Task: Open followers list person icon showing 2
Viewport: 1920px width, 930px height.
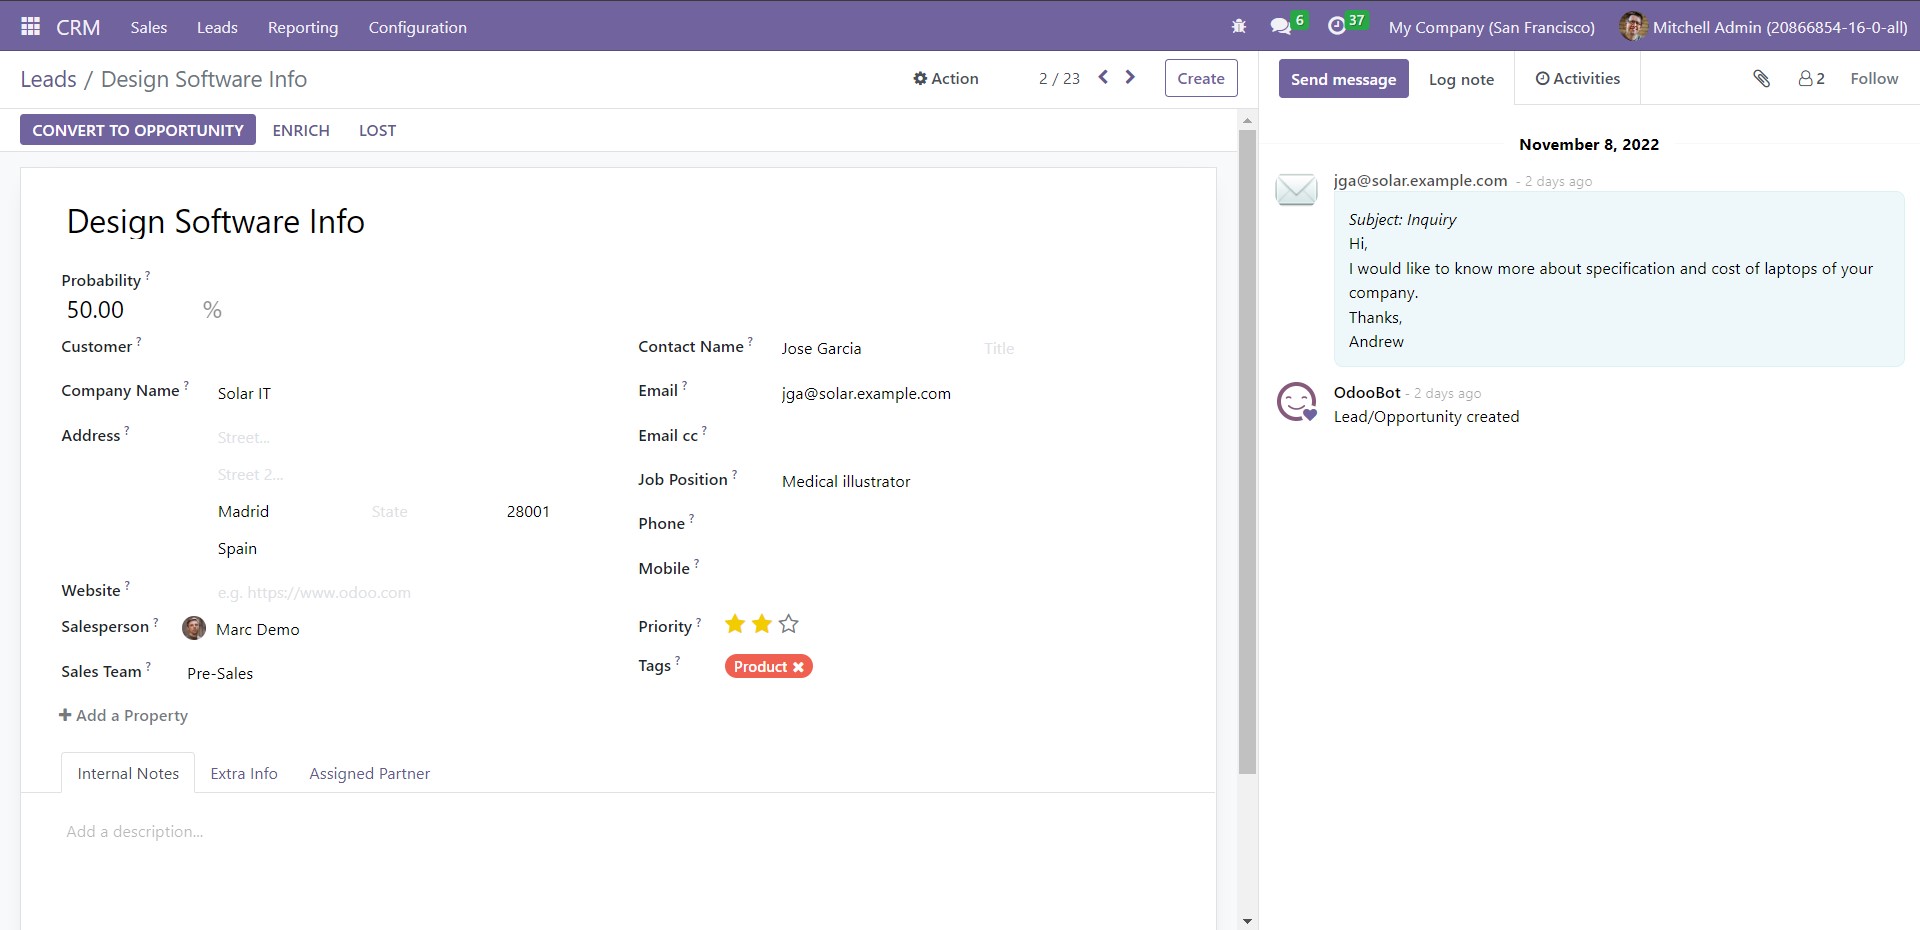Action: pos(1811,78)
